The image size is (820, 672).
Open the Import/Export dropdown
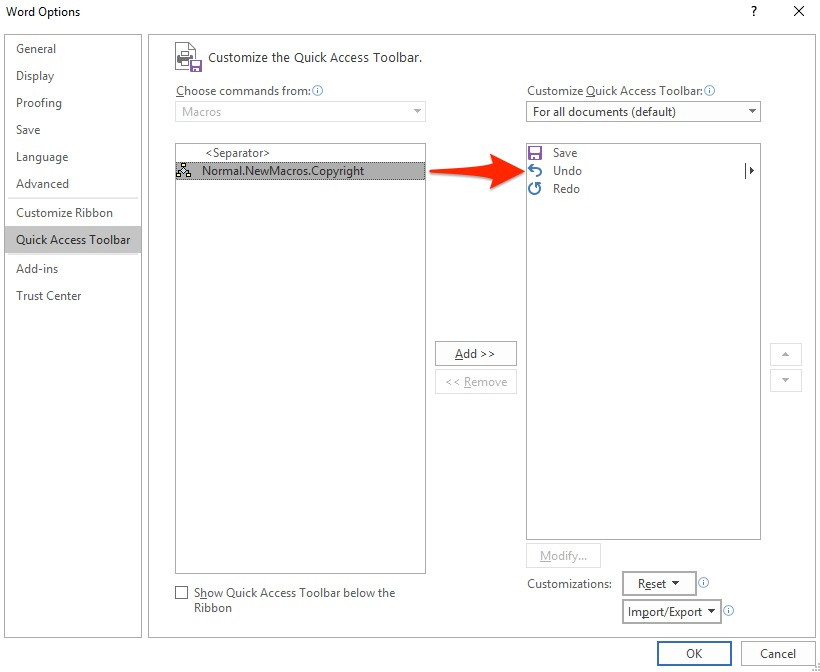point(671,611)
